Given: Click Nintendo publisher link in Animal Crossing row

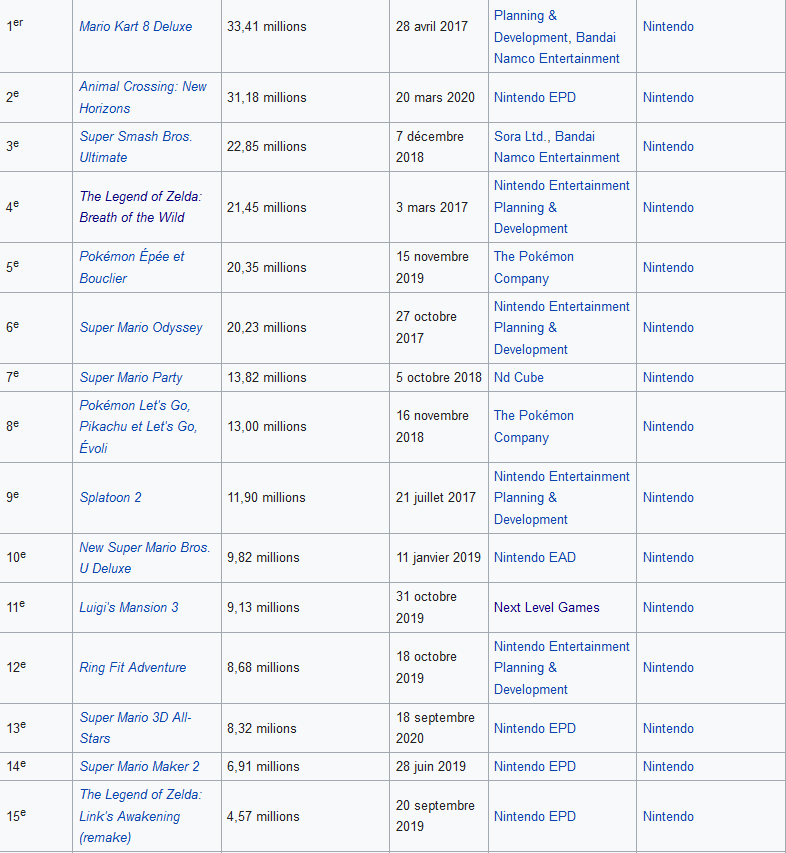Looking at the screenshot, I should pos(668,97).
